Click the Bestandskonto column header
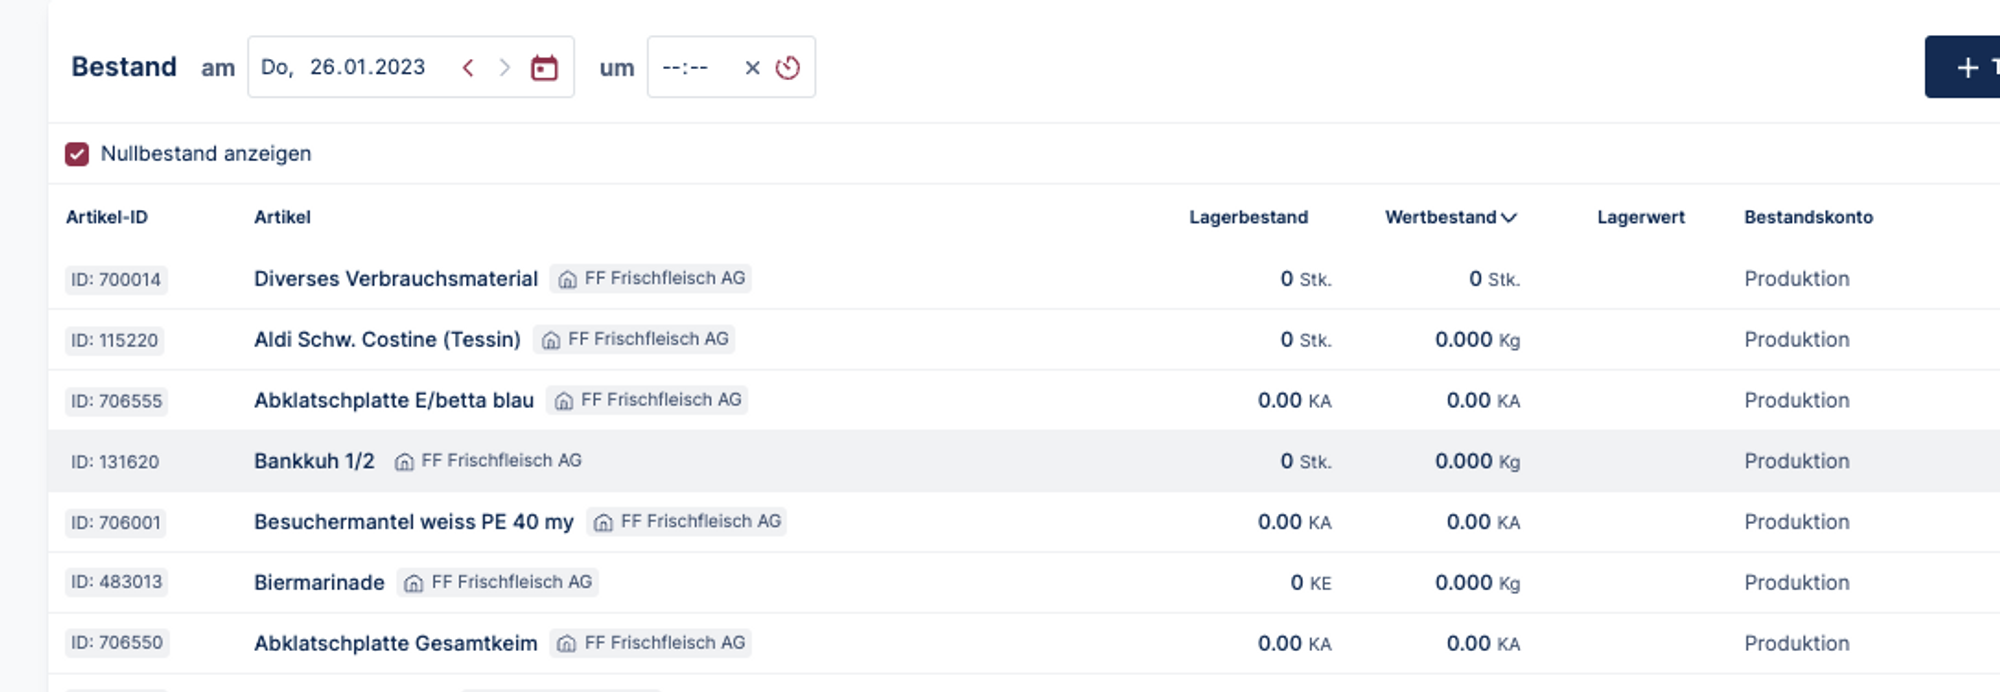The height and width of the screenshot is (692, 2000). [x=1807, y=218]
